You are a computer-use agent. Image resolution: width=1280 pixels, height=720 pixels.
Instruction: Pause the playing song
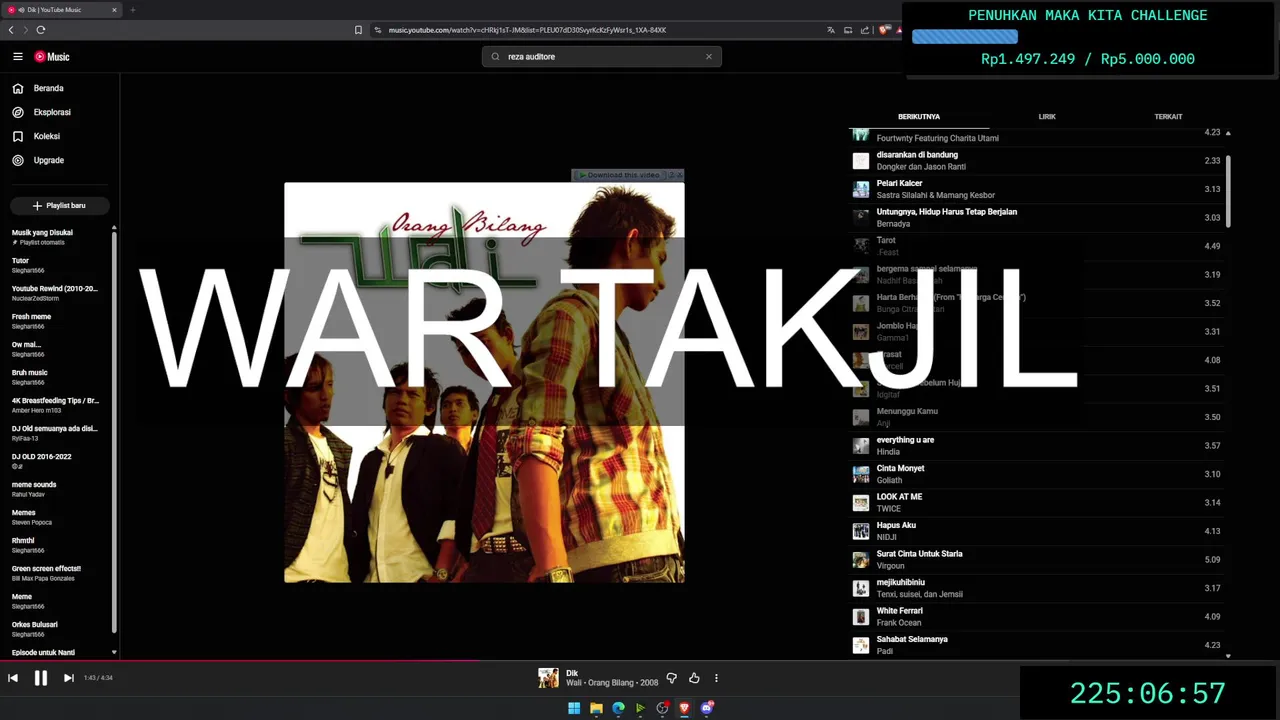tap(41, 678)
